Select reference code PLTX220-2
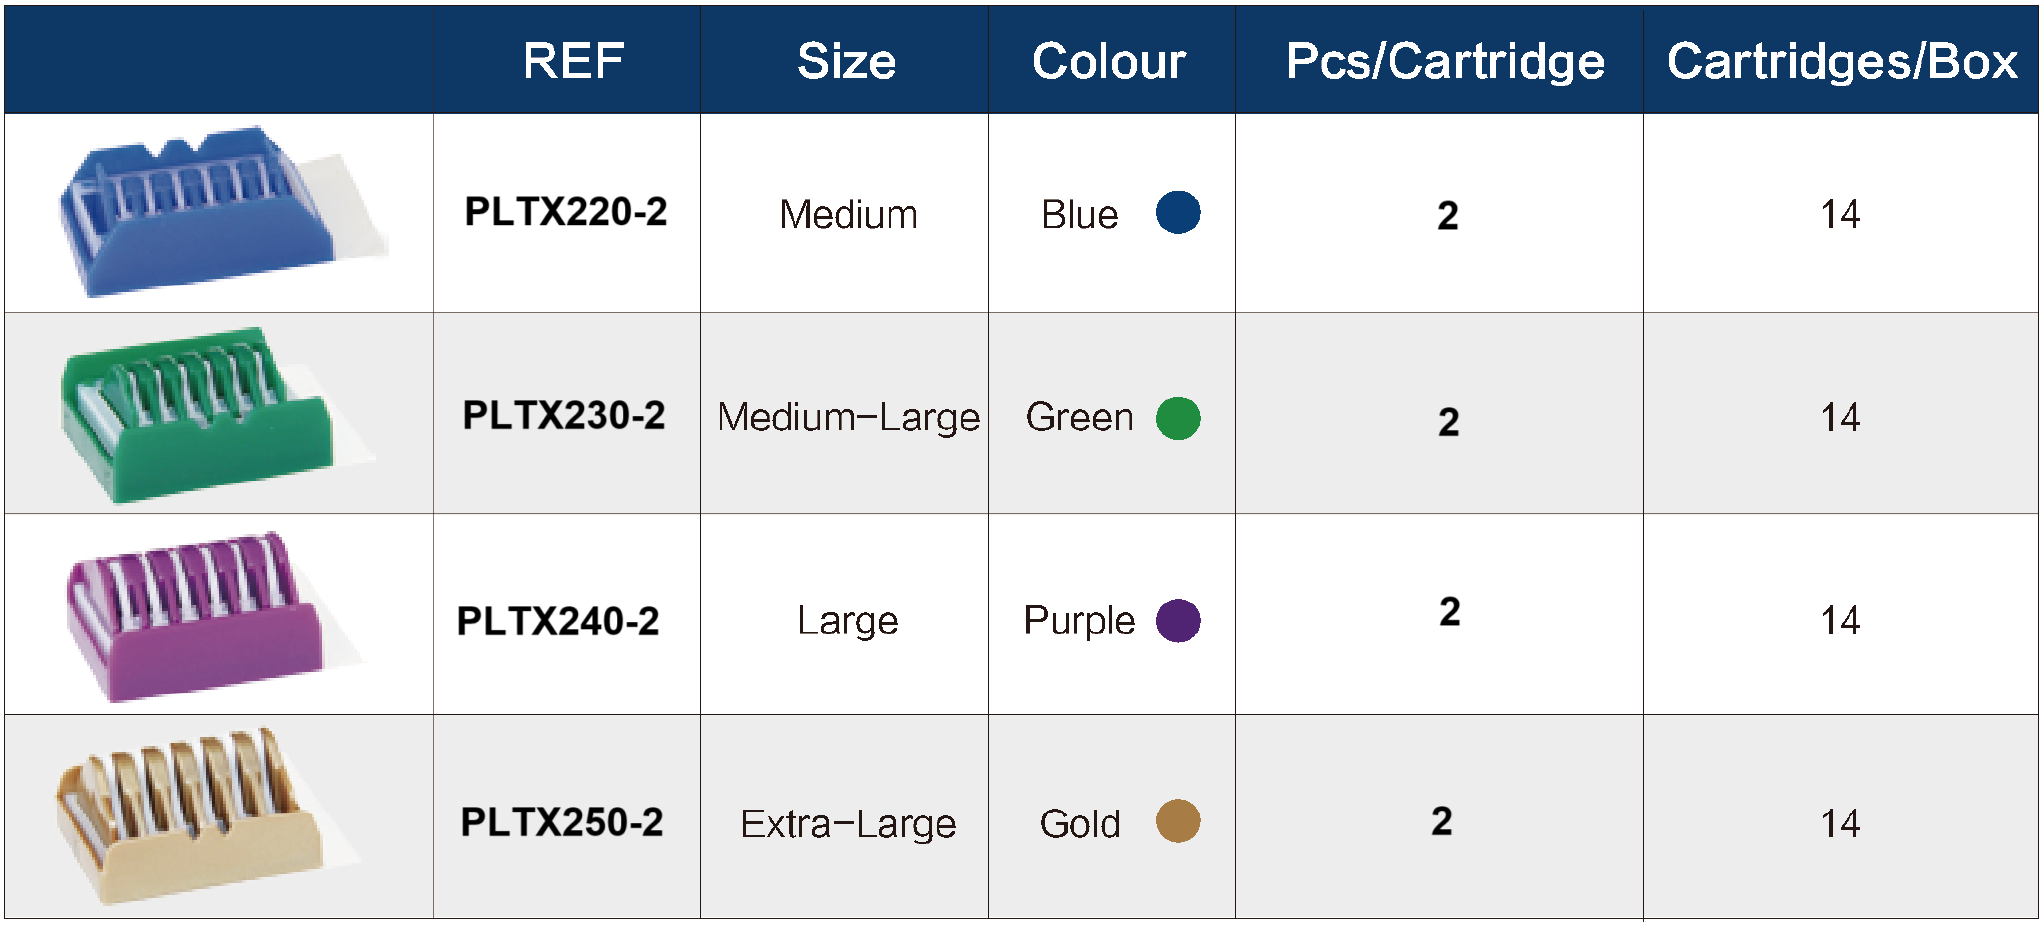The width and height of the screenshot is (2042, 930). click(566, 212)
